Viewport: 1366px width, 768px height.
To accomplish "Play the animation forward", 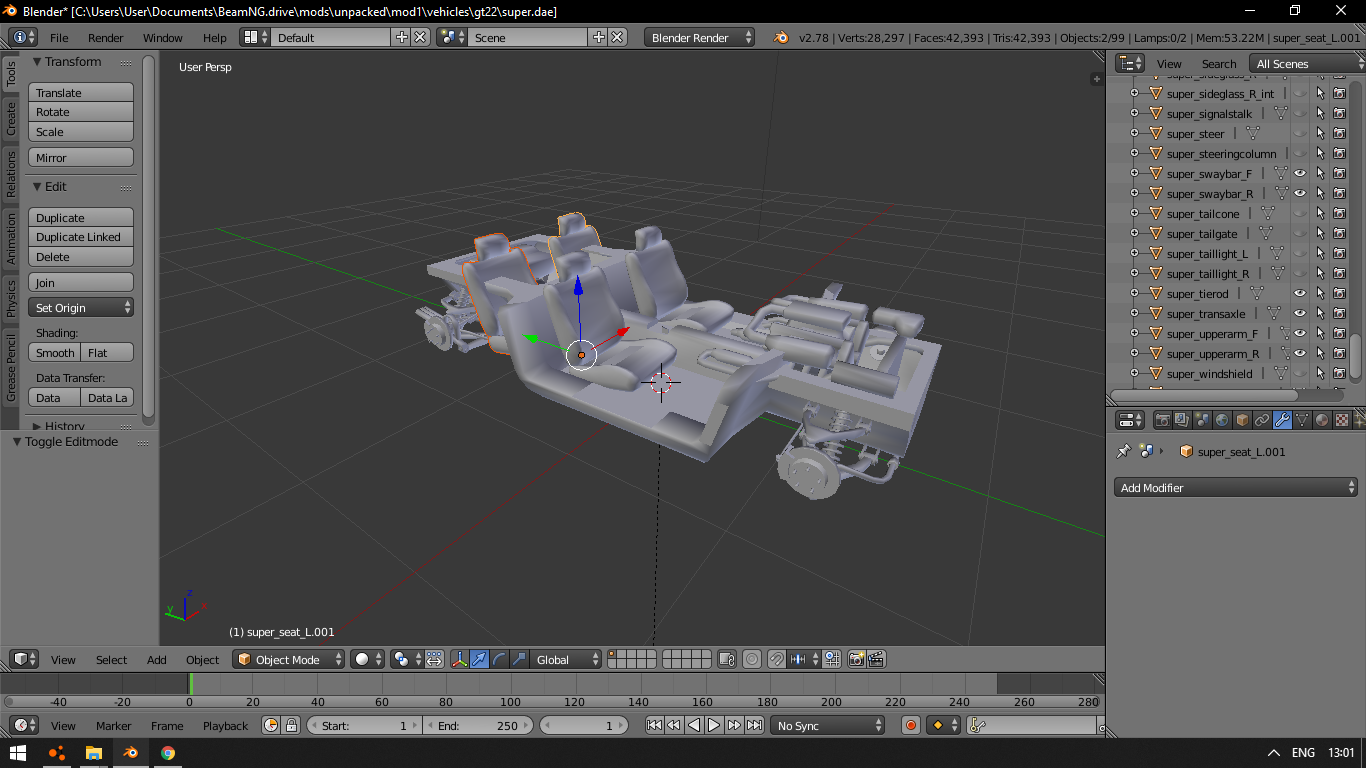I will click(714, 725).
